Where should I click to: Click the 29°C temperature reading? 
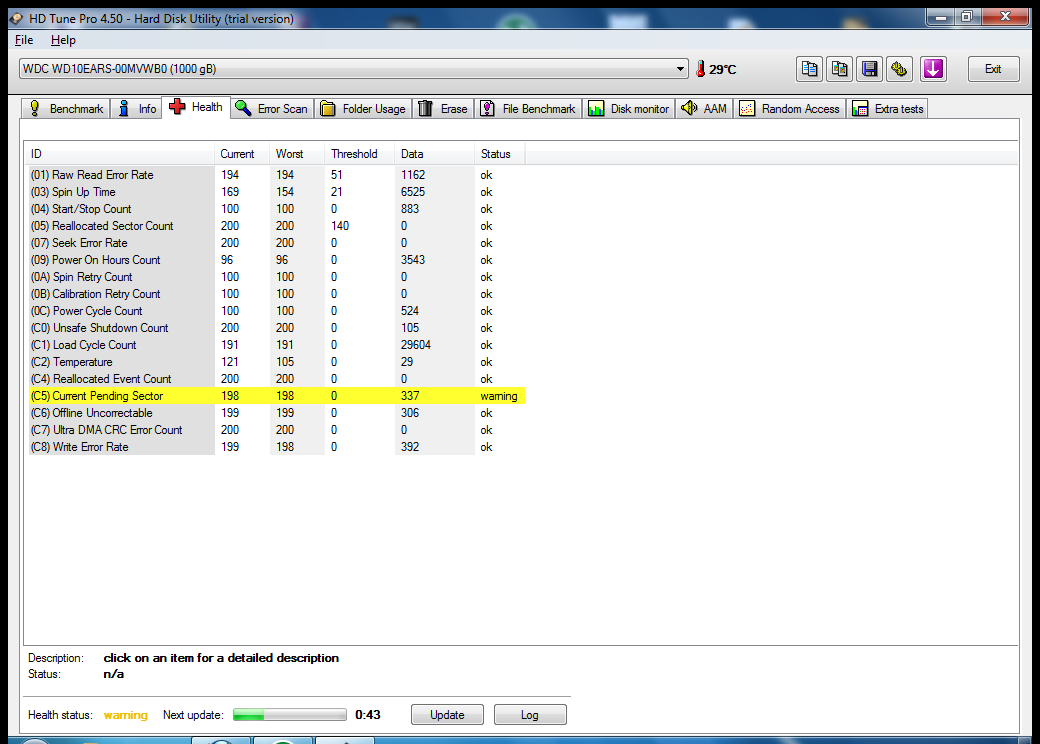(722, 70)
